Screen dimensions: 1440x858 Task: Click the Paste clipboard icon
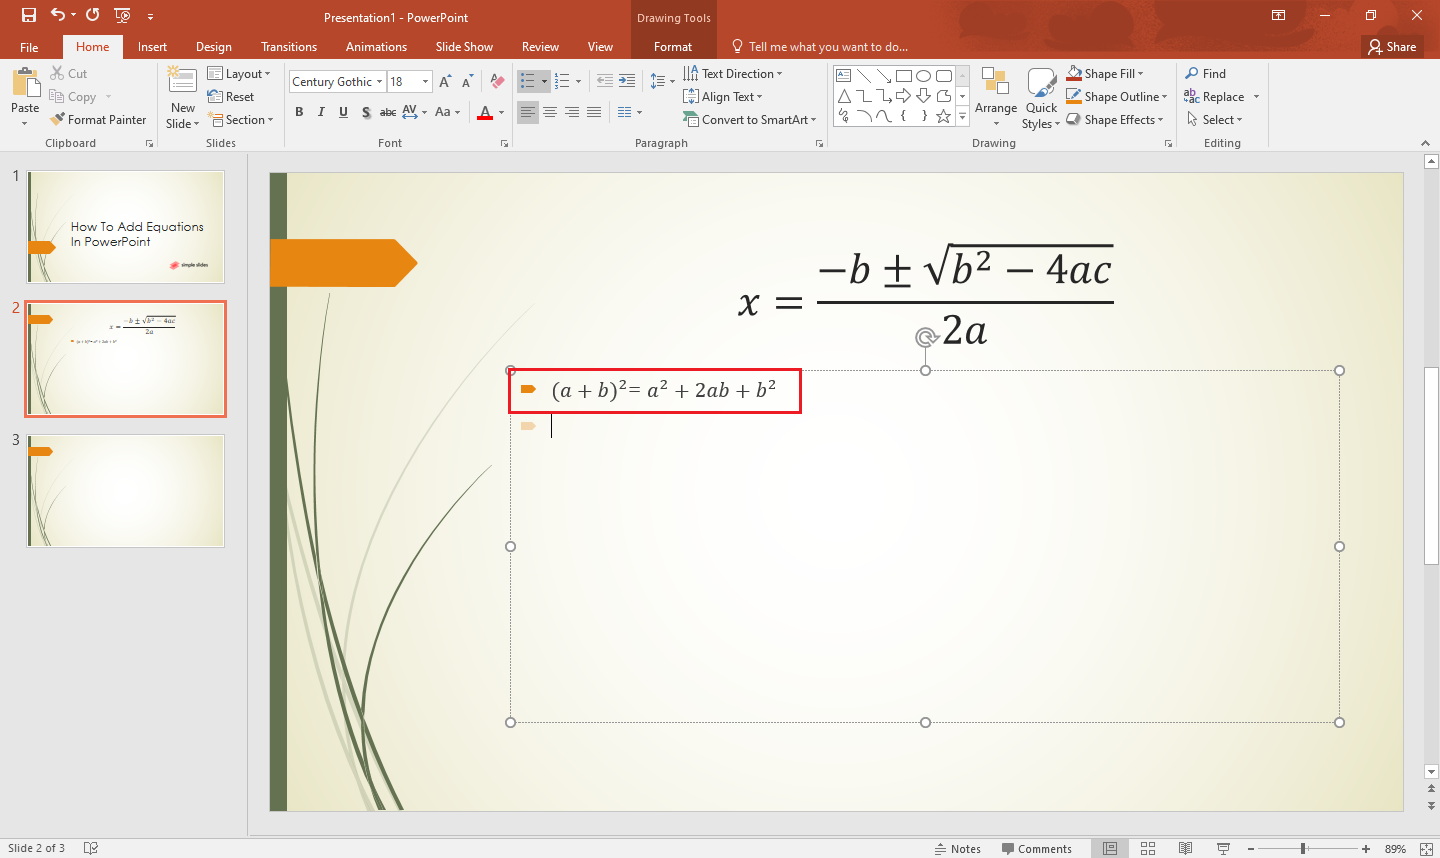click(x=25, y=83)
